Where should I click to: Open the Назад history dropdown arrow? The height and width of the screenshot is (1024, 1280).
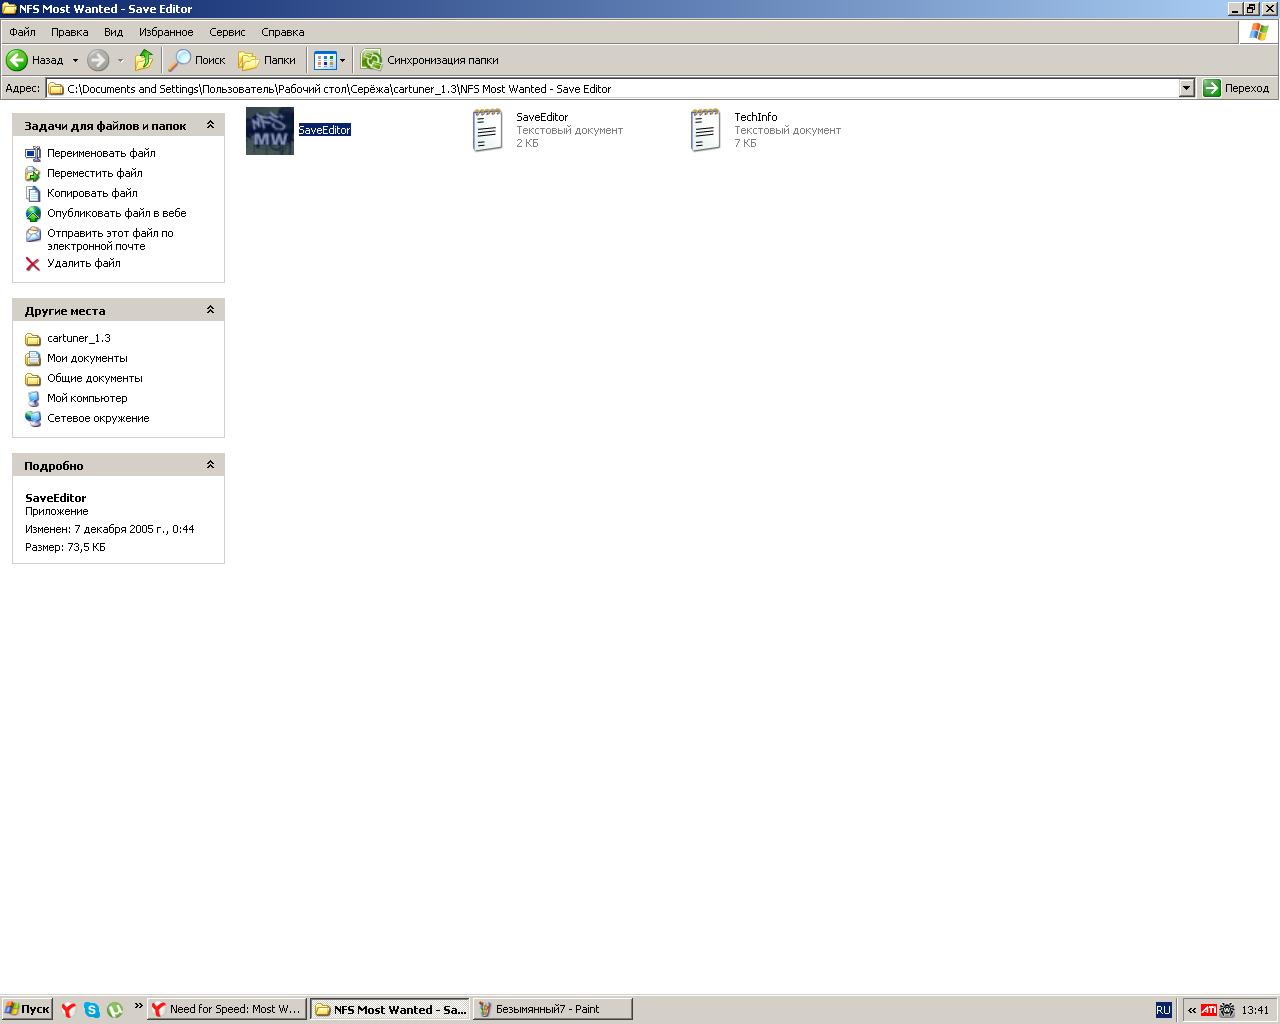[x=75, y=60]
